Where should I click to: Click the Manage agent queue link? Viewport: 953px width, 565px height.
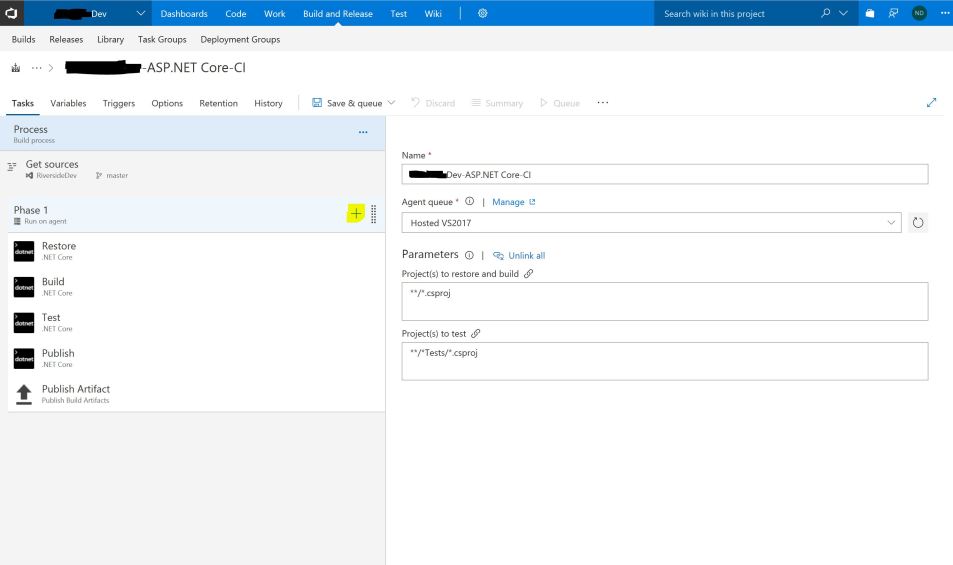click(x=513, y=202)
